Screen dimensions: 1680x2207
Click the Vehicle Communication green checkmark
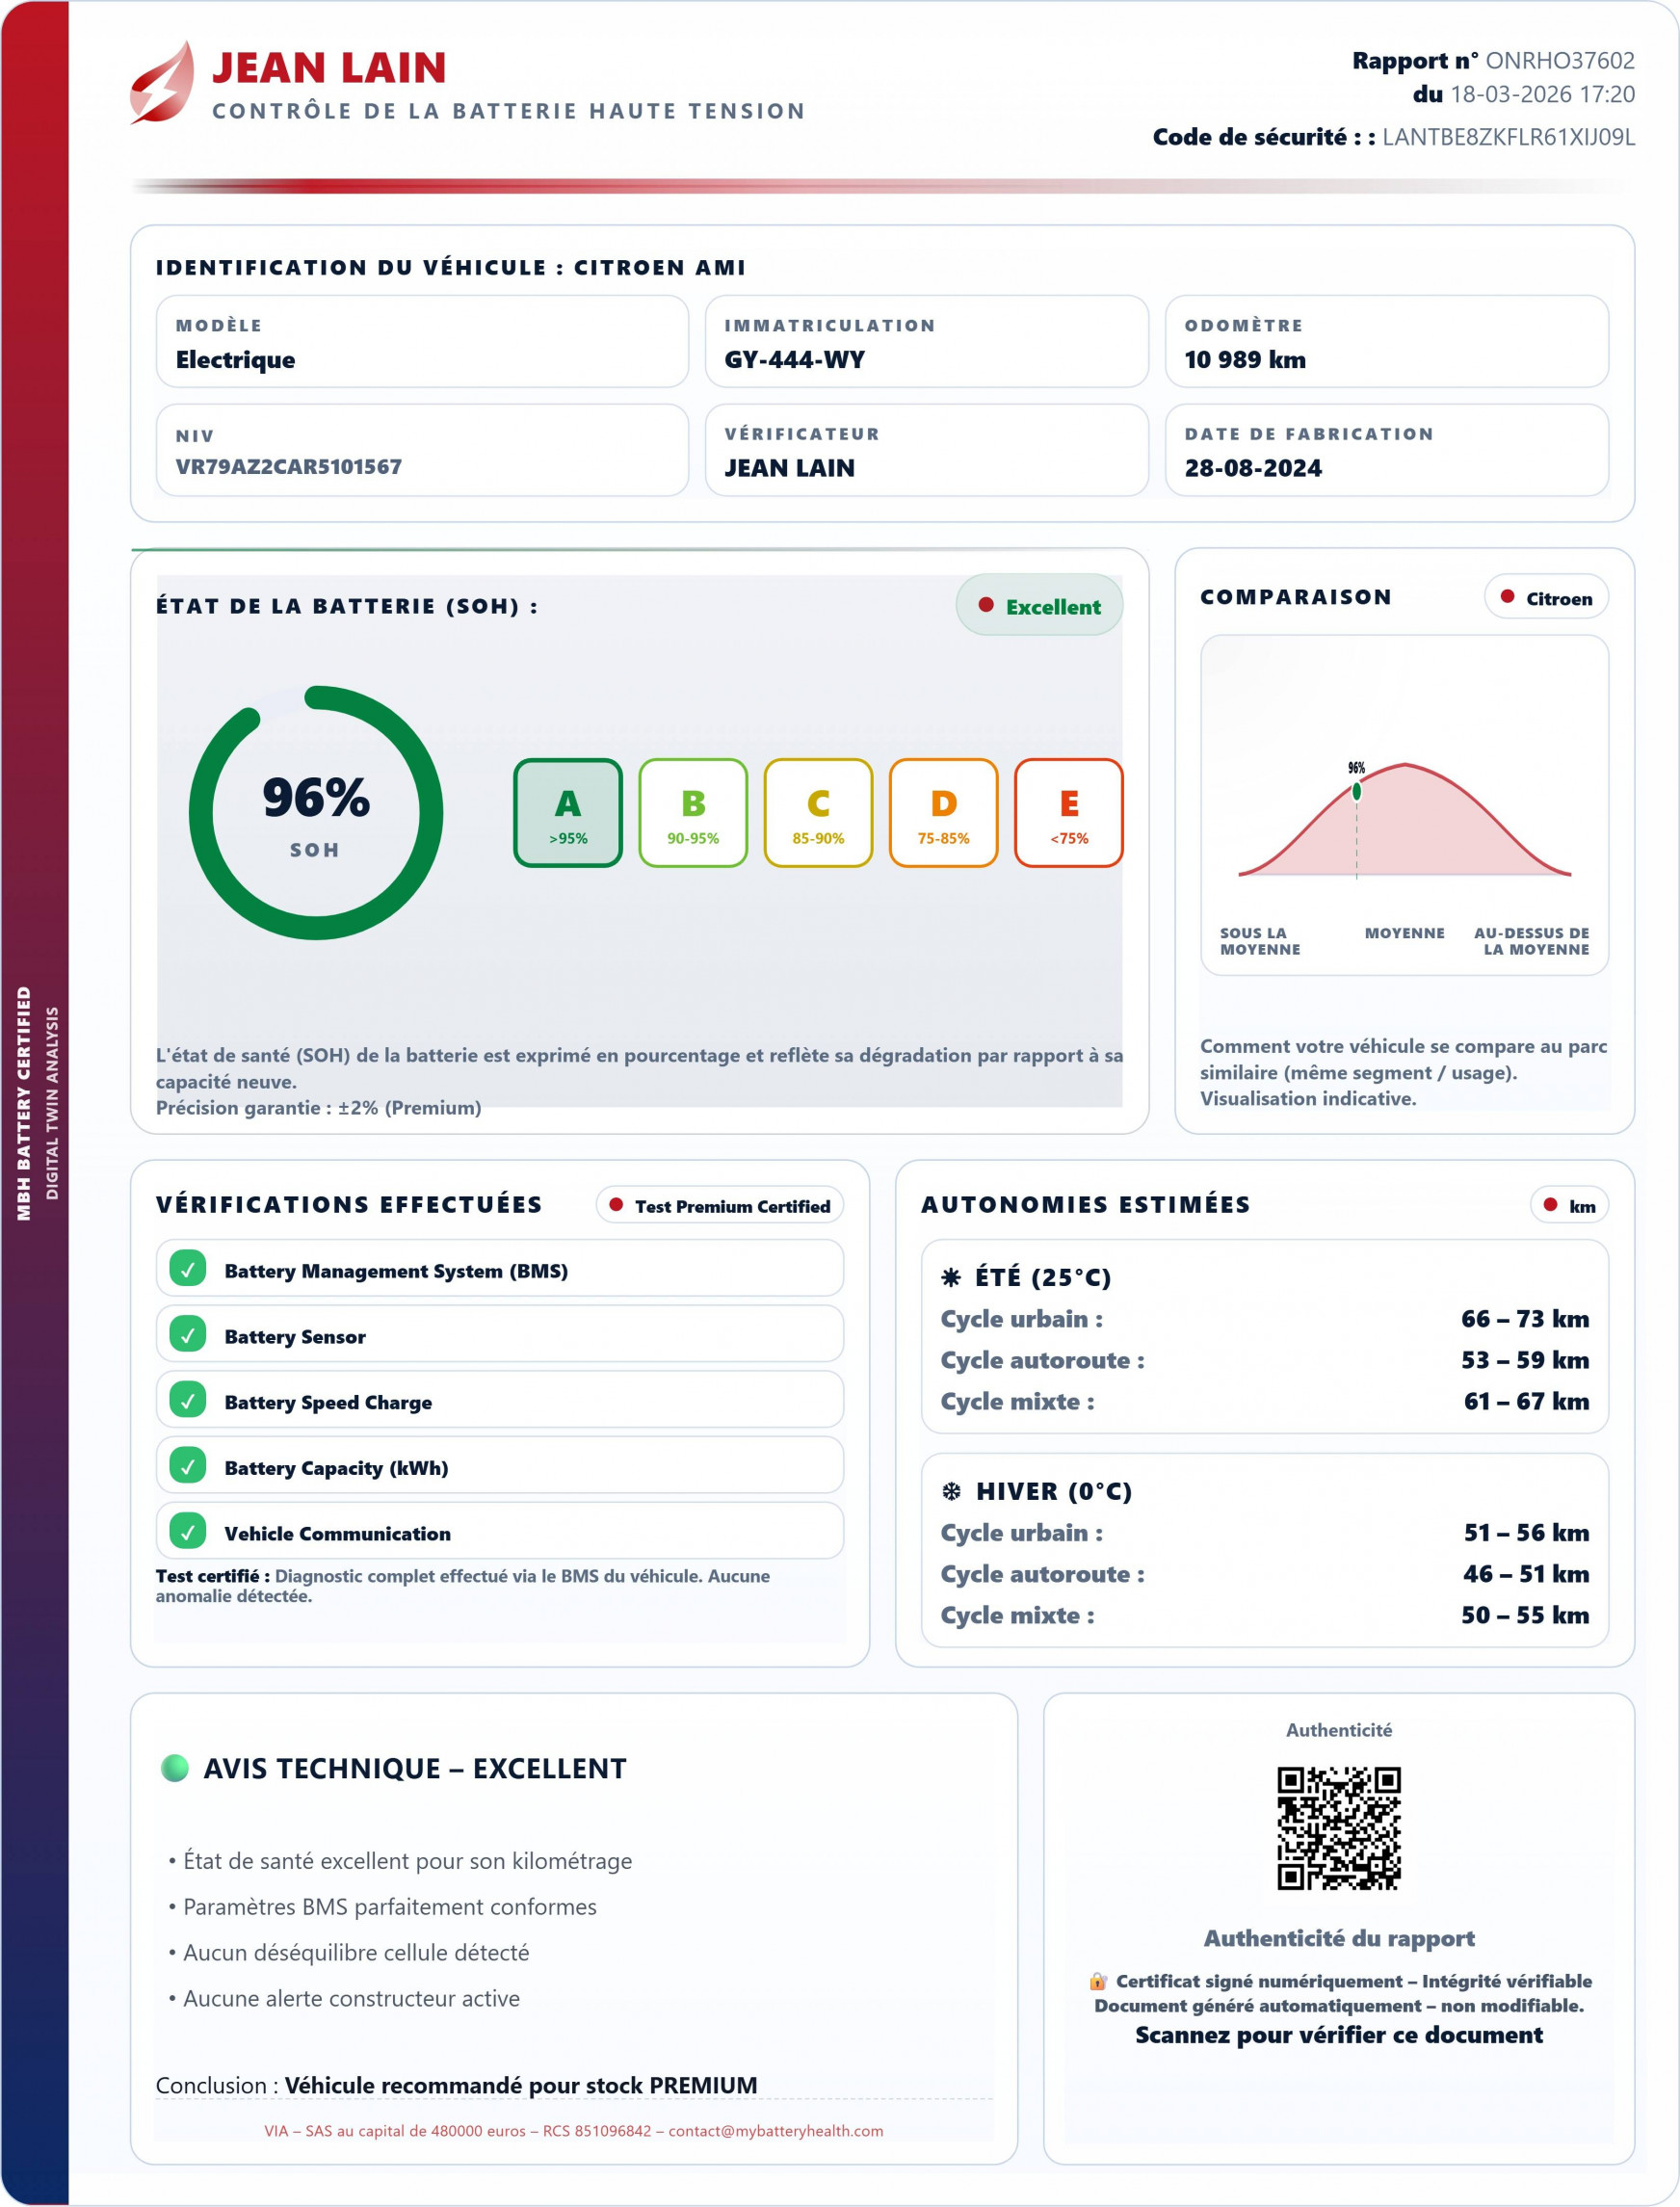(x=188, y=1532)
